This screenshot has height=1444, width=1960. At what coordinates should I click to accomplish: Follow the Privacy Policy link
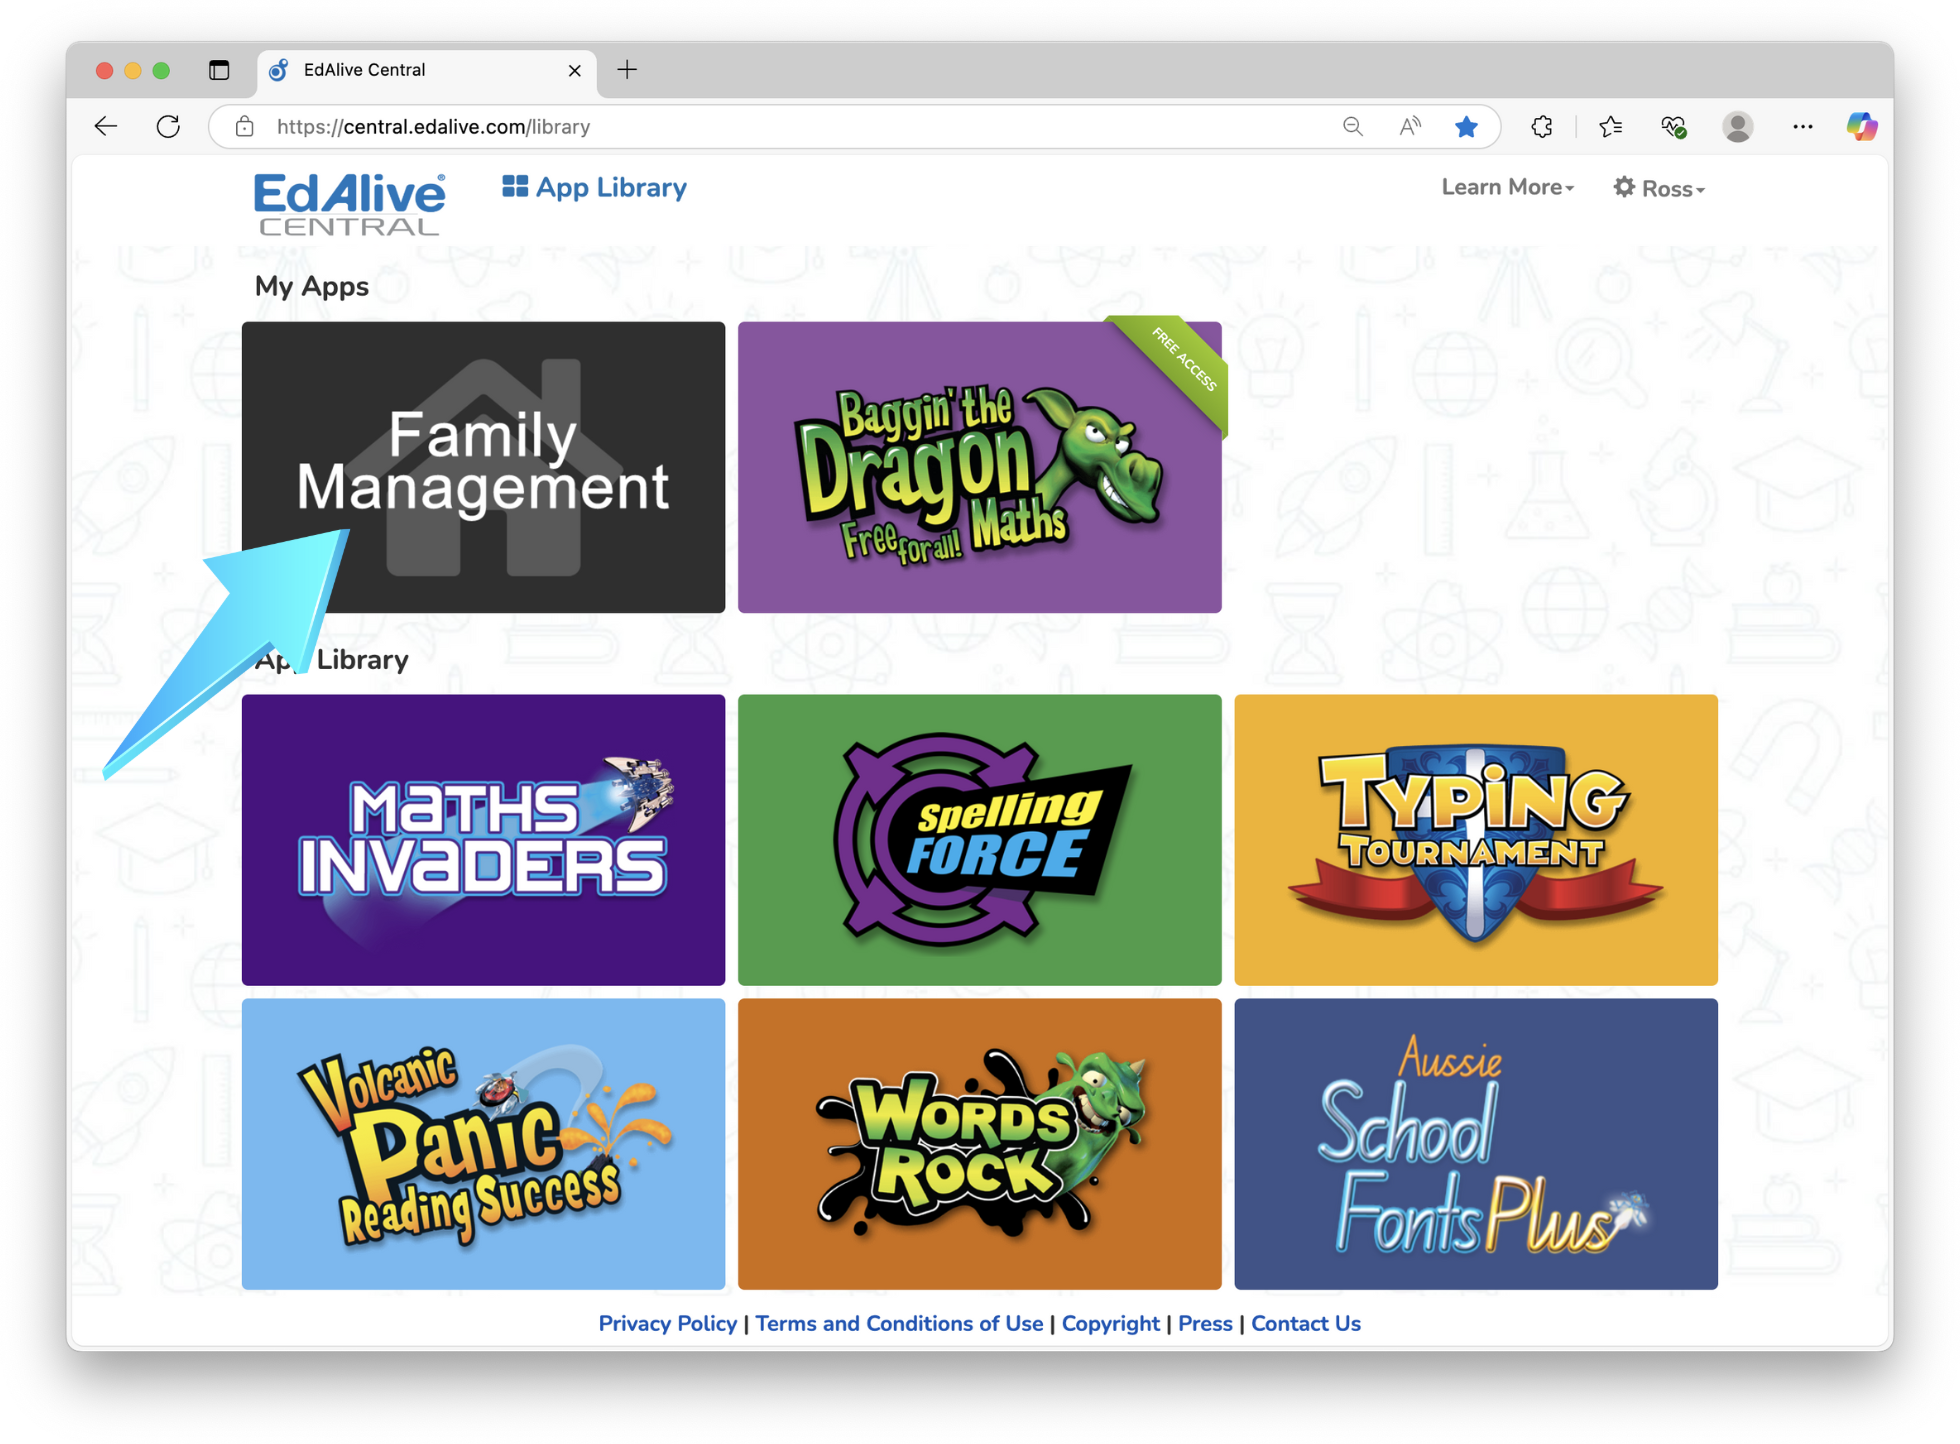coord(667,1323)
